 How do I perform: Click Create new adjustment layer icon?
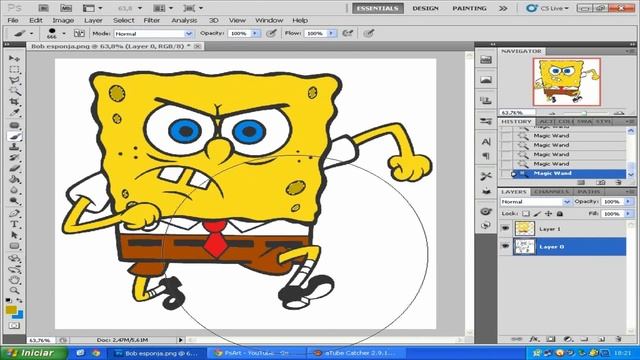pos(568,339)
